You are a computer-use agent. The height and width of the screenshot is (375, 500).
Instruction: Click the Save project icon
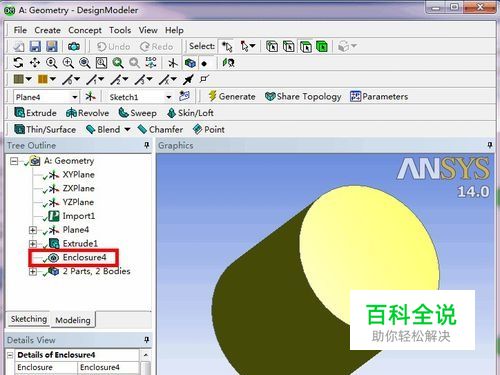click(35, 46)
